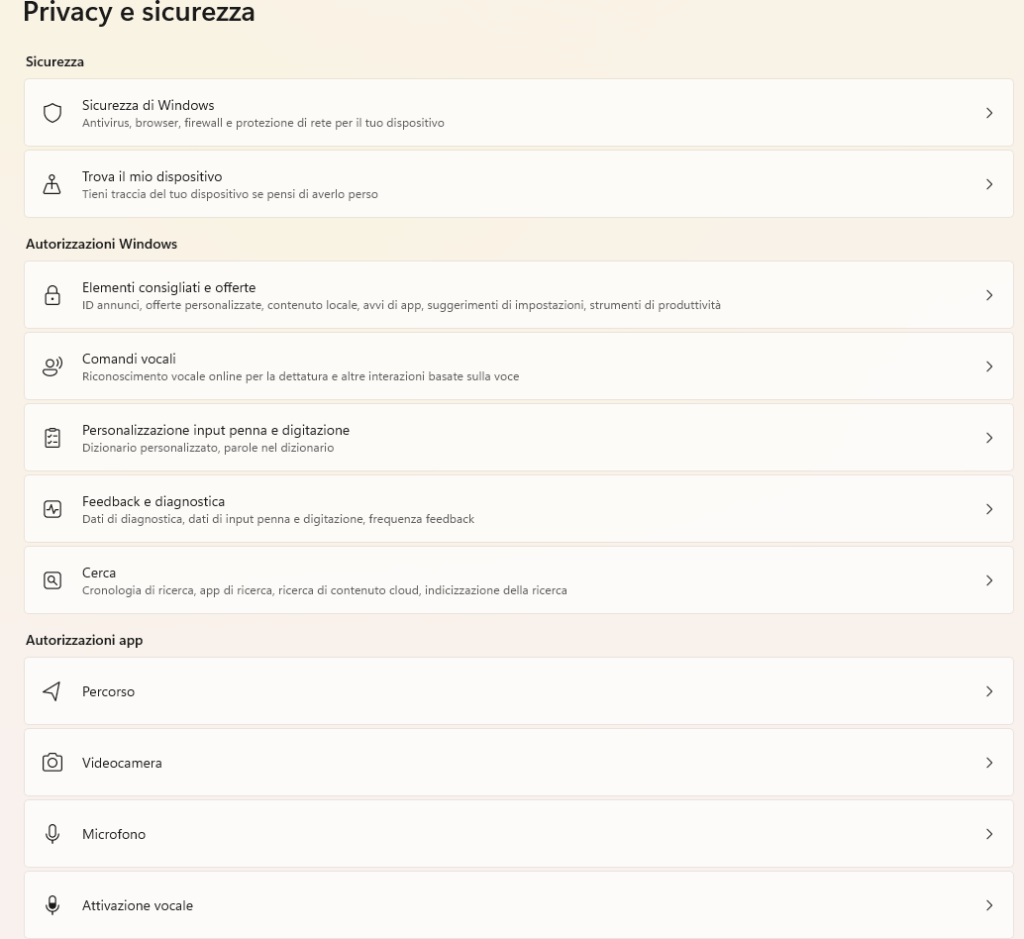Expand the Comandi vocali chevron arrow
Viewport: 1024px width, 939px height.
[x=989, y=366]
